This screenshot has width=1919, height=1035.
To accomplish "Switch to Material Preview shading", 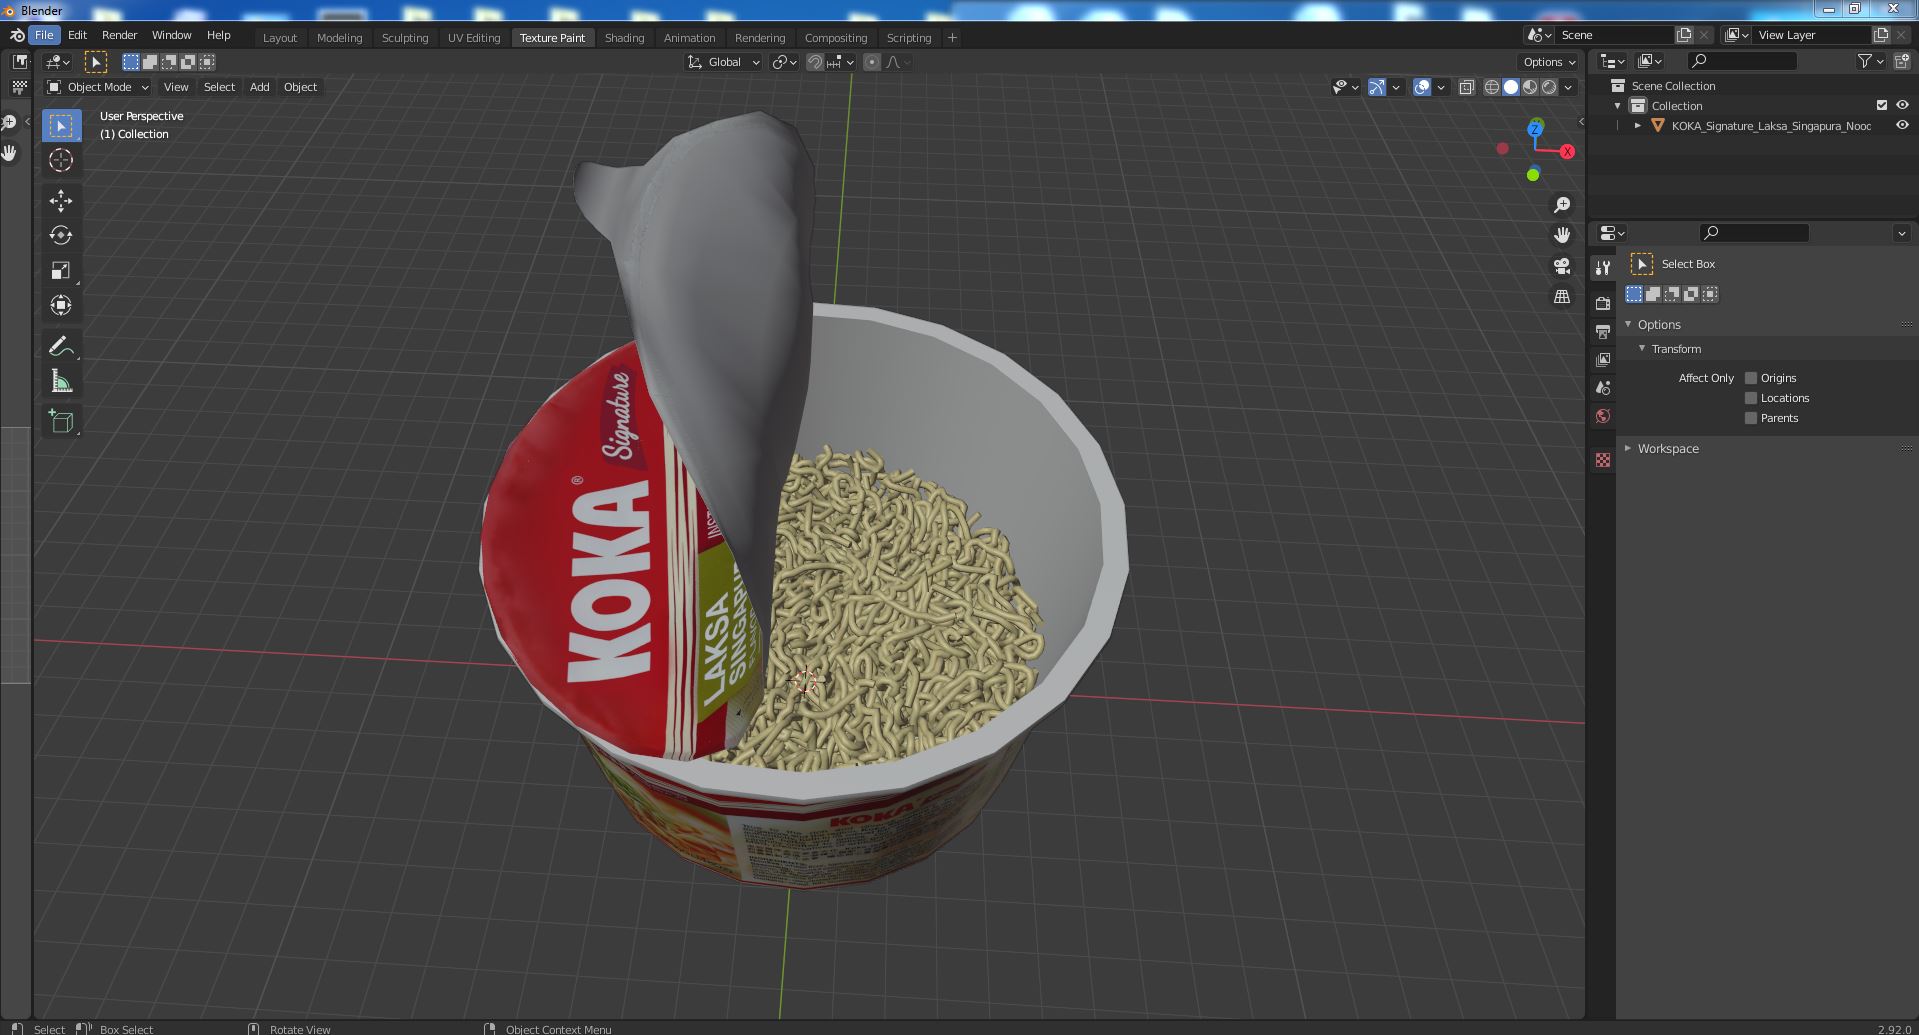I will click(1530, 87).
